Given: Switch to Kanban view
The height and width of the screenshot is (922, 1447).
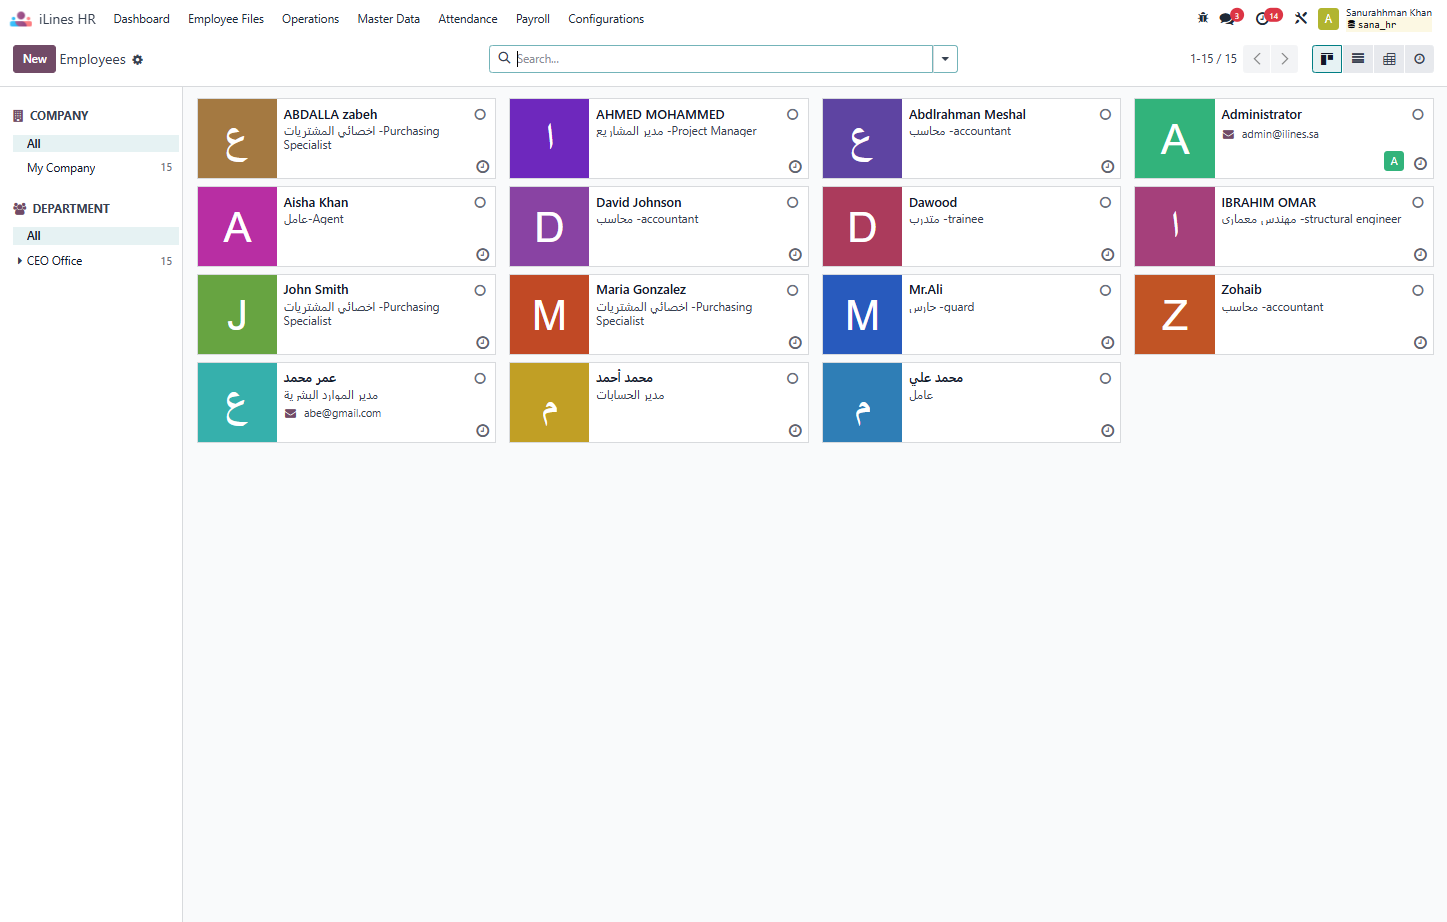Looking at the screenshot, I should click(x=1327, y=59).
